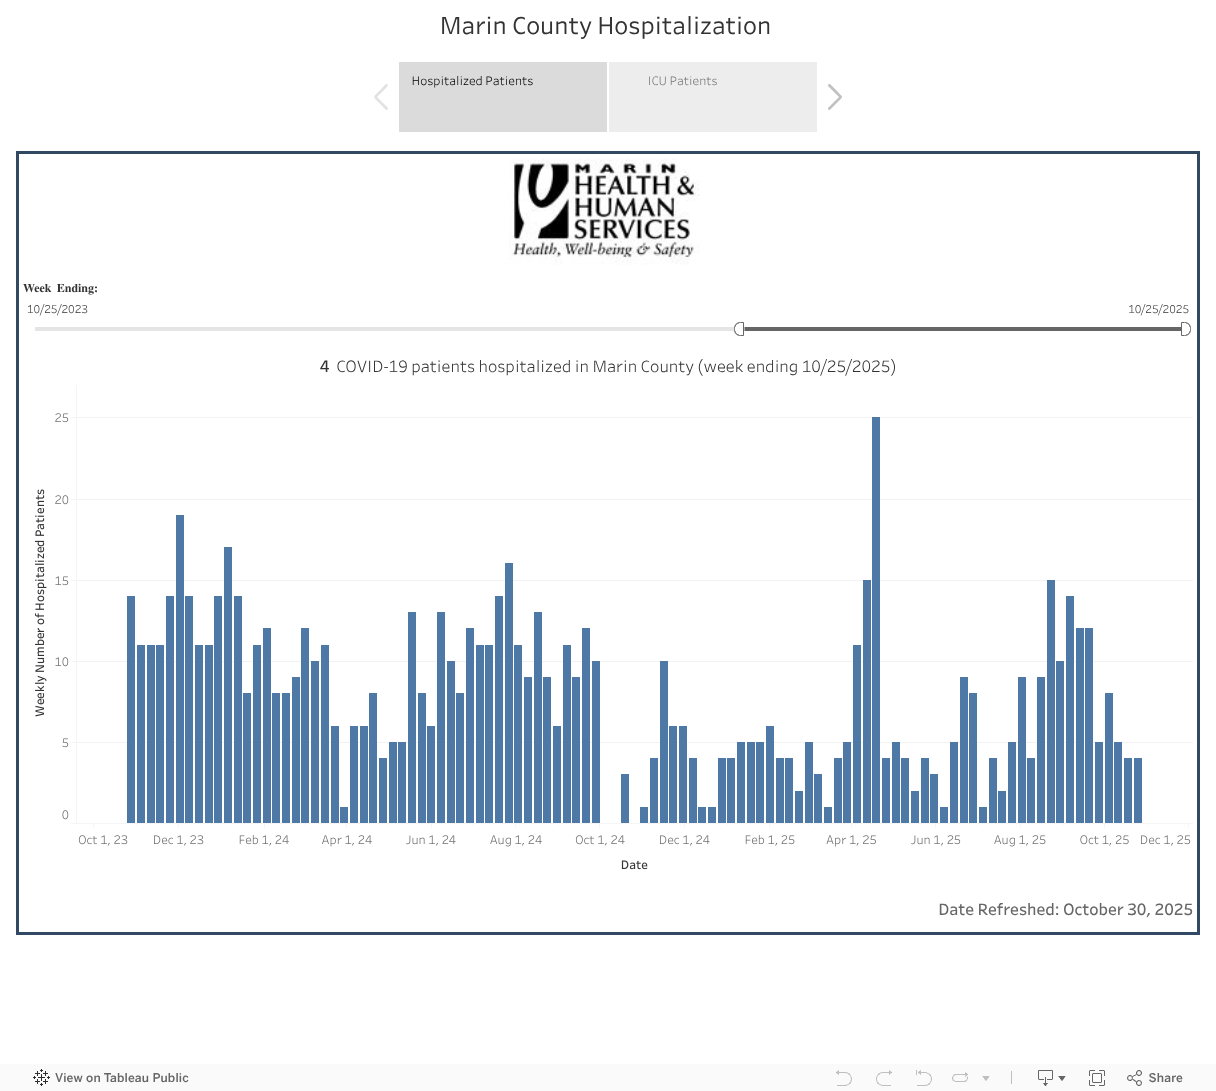Enter full screen mode
This screenshot has height=1091, width=1216.
pos(1097,1078)
